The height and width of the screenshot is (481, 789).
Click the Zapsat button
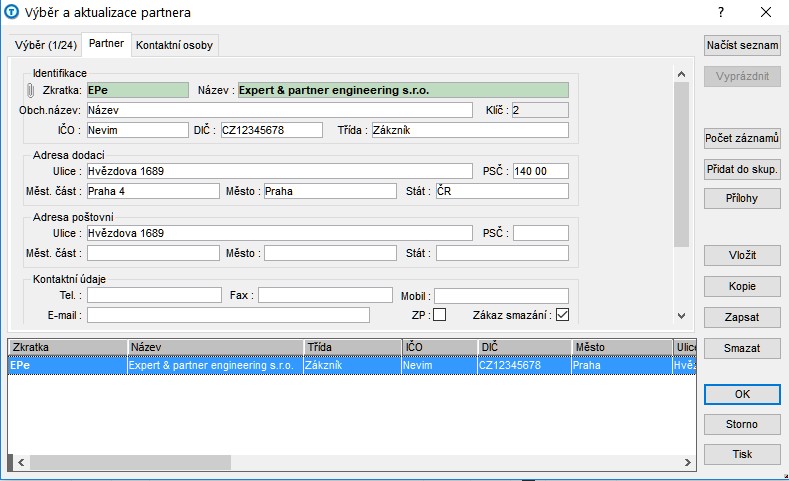(x=742, y=317)
